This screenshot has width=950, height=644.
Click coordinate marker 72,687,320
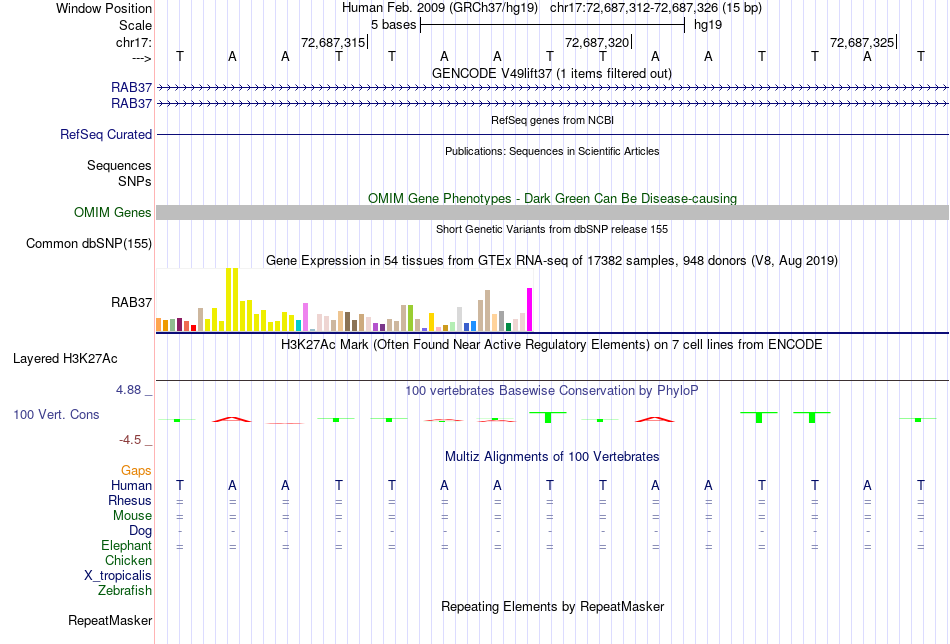597,42
